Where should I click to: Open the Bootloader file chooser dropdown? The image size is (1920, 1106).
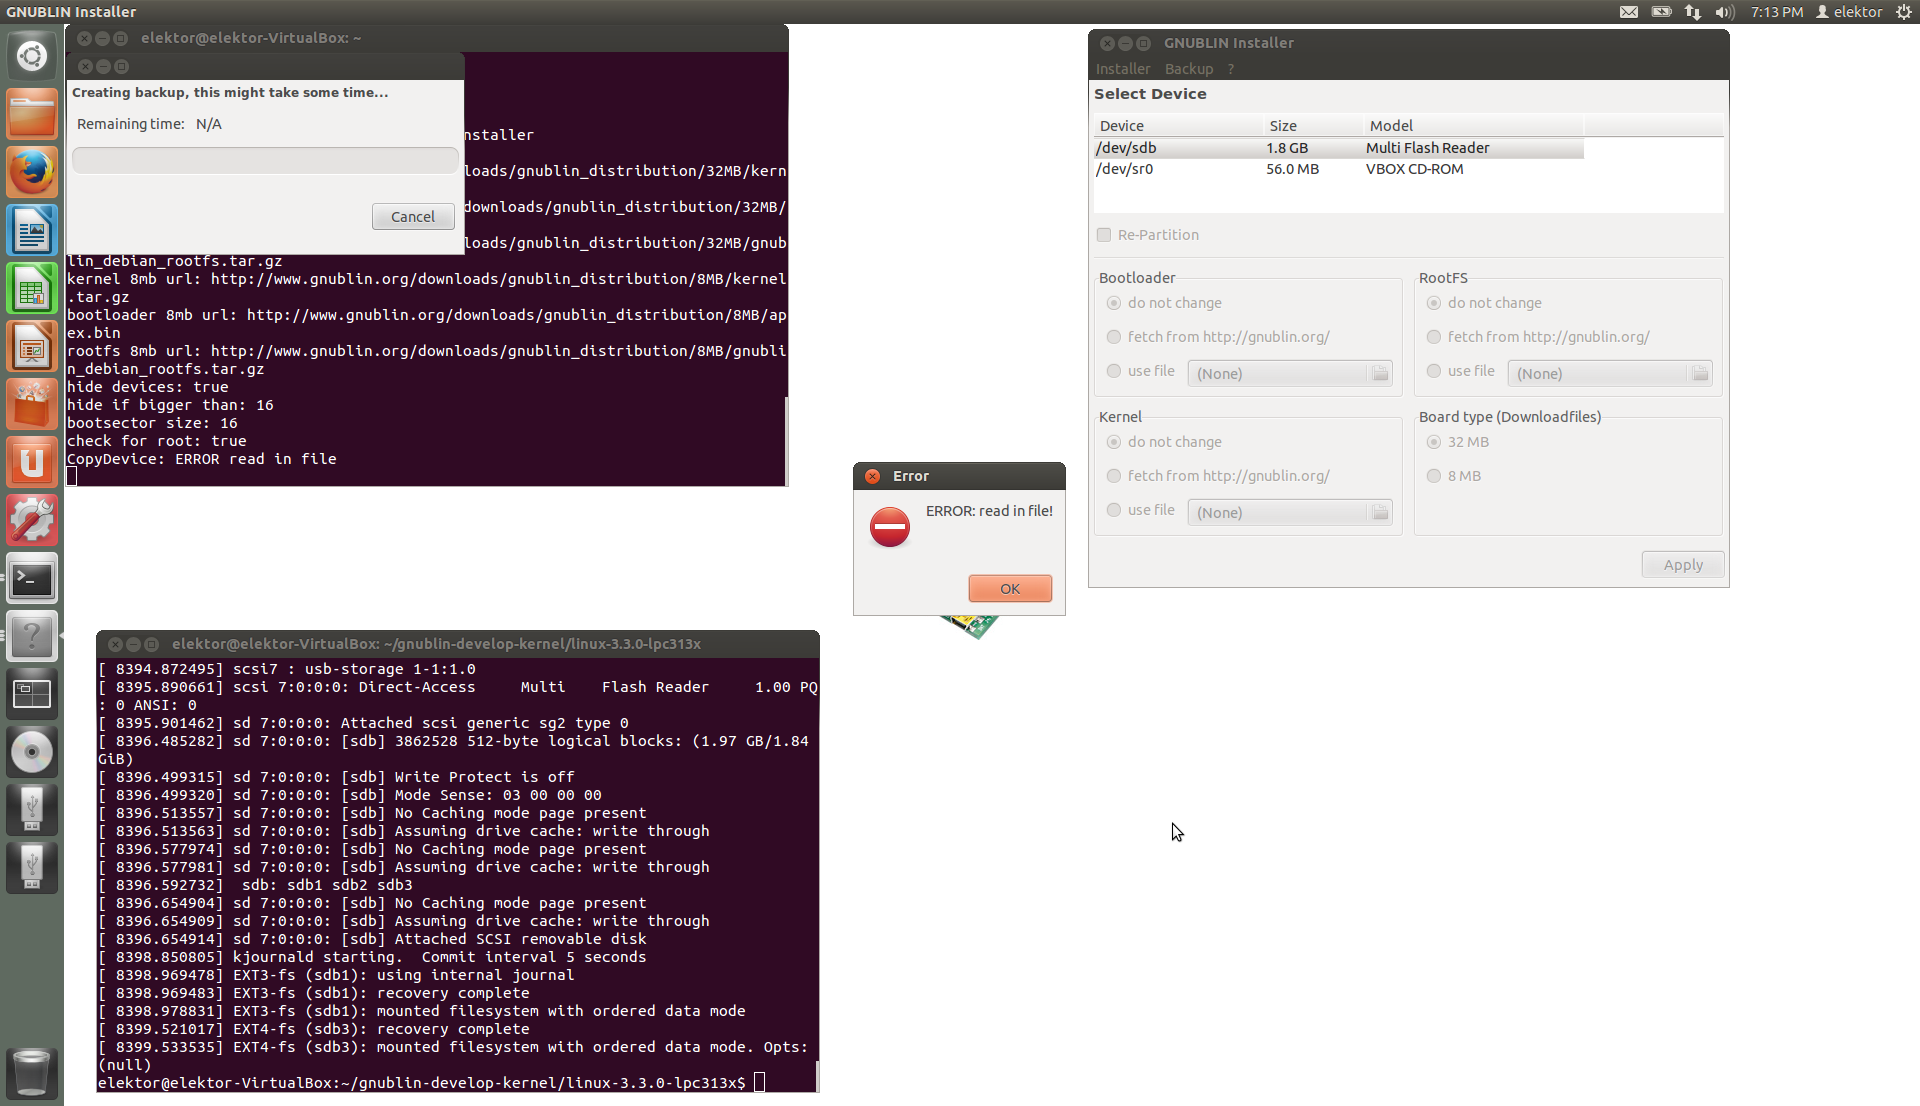click(1290, 373)
